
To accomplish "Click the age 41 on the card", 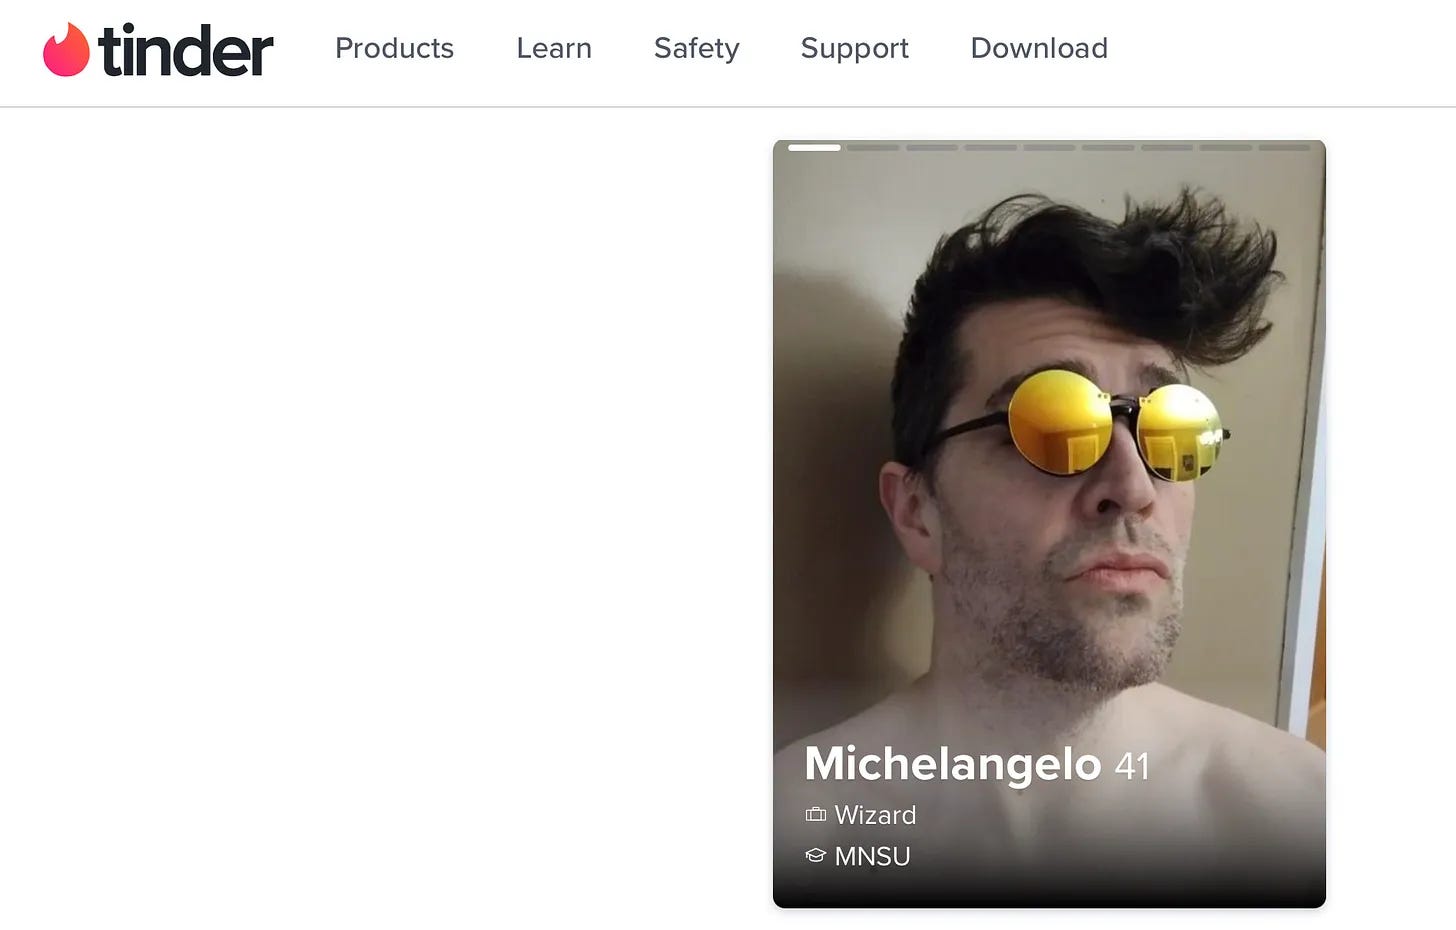I will click(1132, 767).
